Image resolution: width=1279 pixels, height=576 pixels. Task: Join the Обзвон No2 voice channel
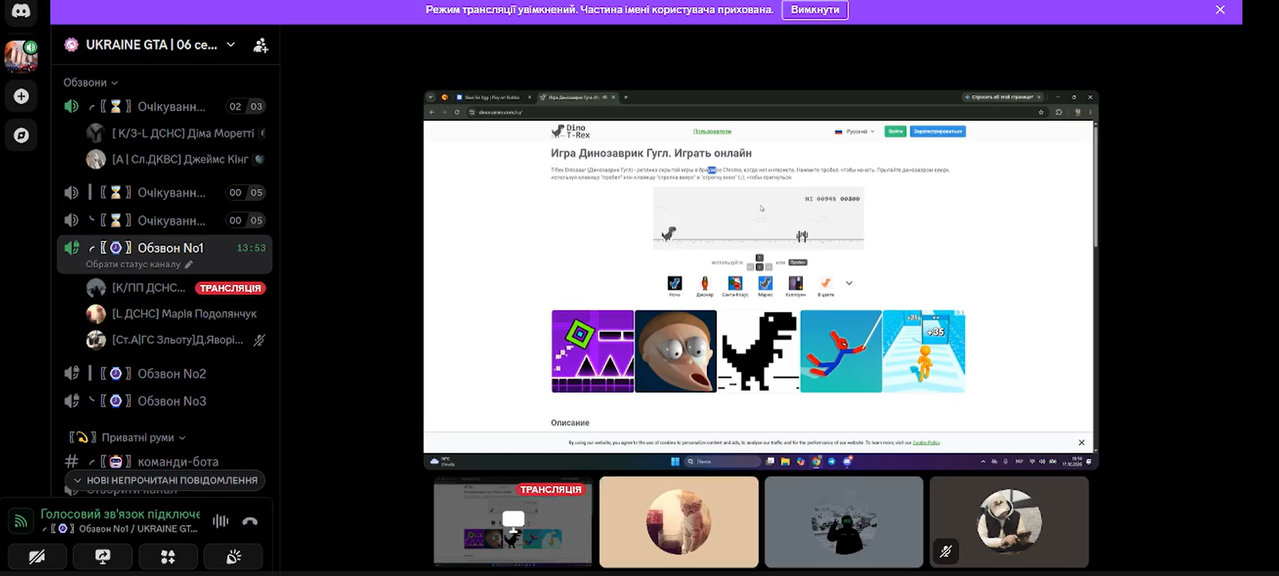tap(164, 373)
